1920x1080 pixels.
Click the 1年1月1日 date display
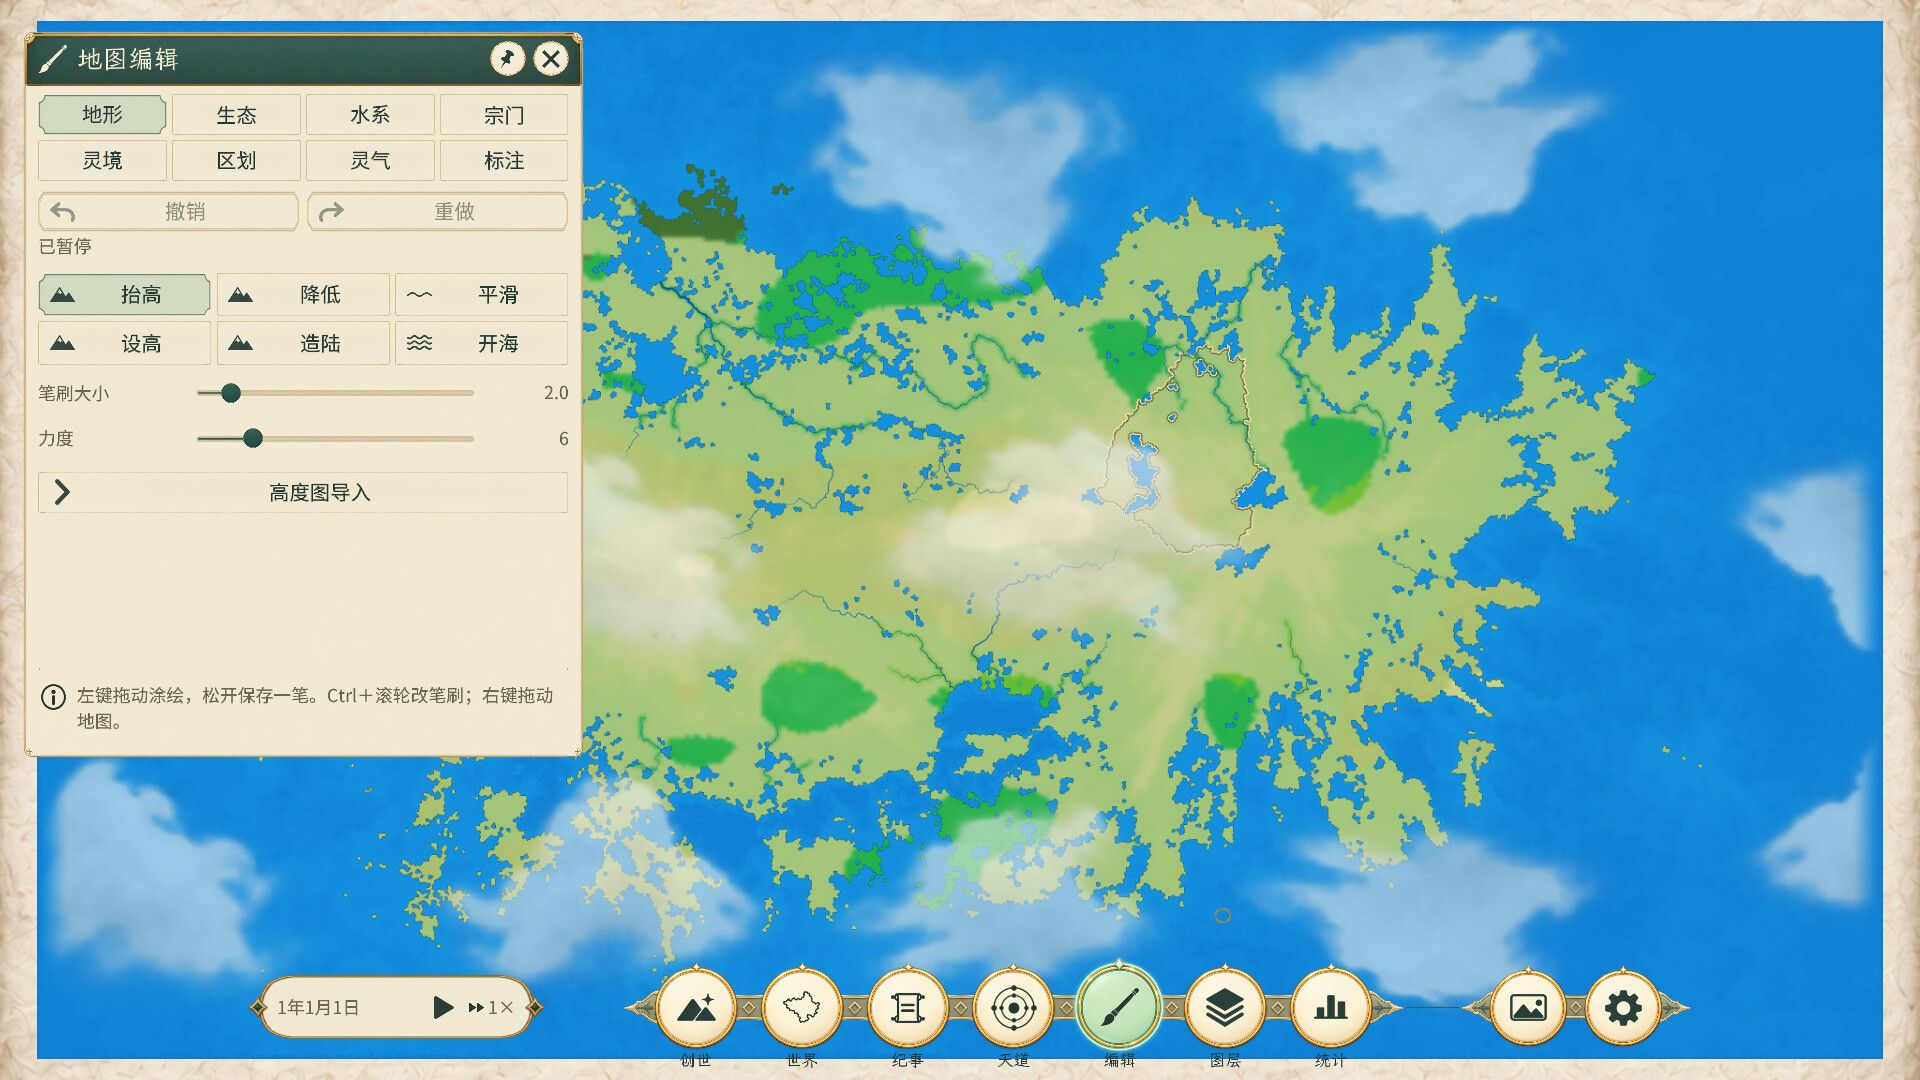click(318, 1007)
